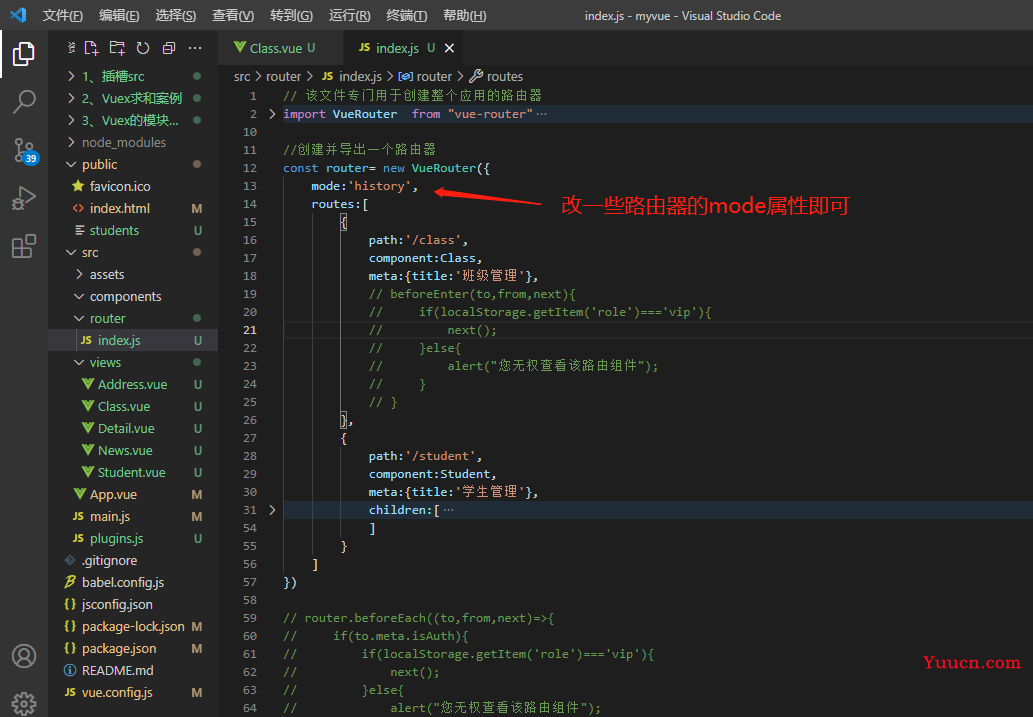Image resolution: width=1033 pixels, height=717 pixels.
Task: Close the index.js editor tab
Action: click(x=449, y=48)
